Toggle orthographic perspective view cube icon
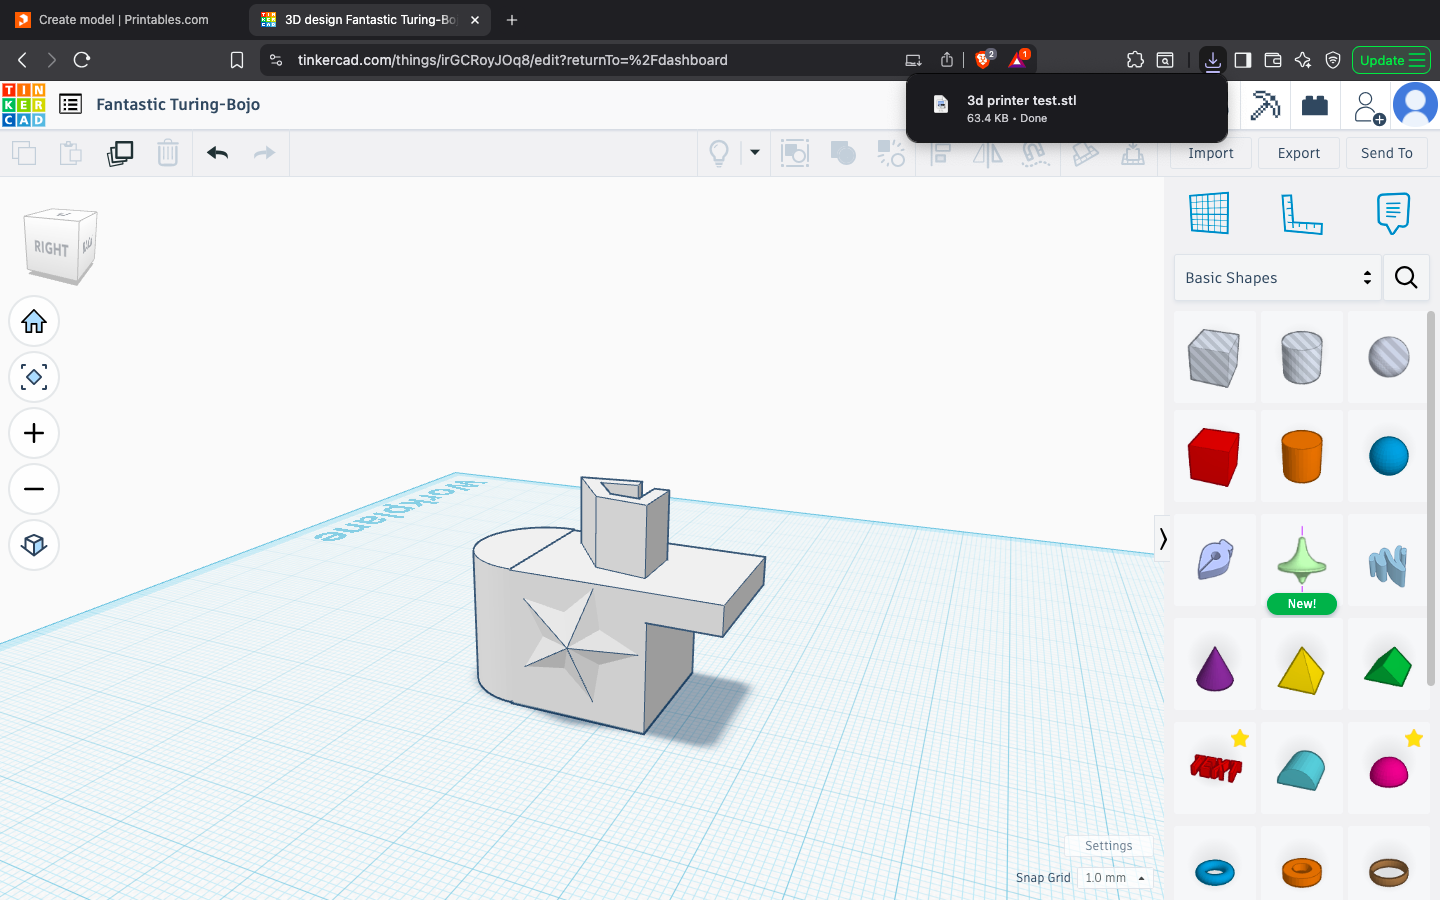This screenshot has height=900, width=1440. pos(34,545)
